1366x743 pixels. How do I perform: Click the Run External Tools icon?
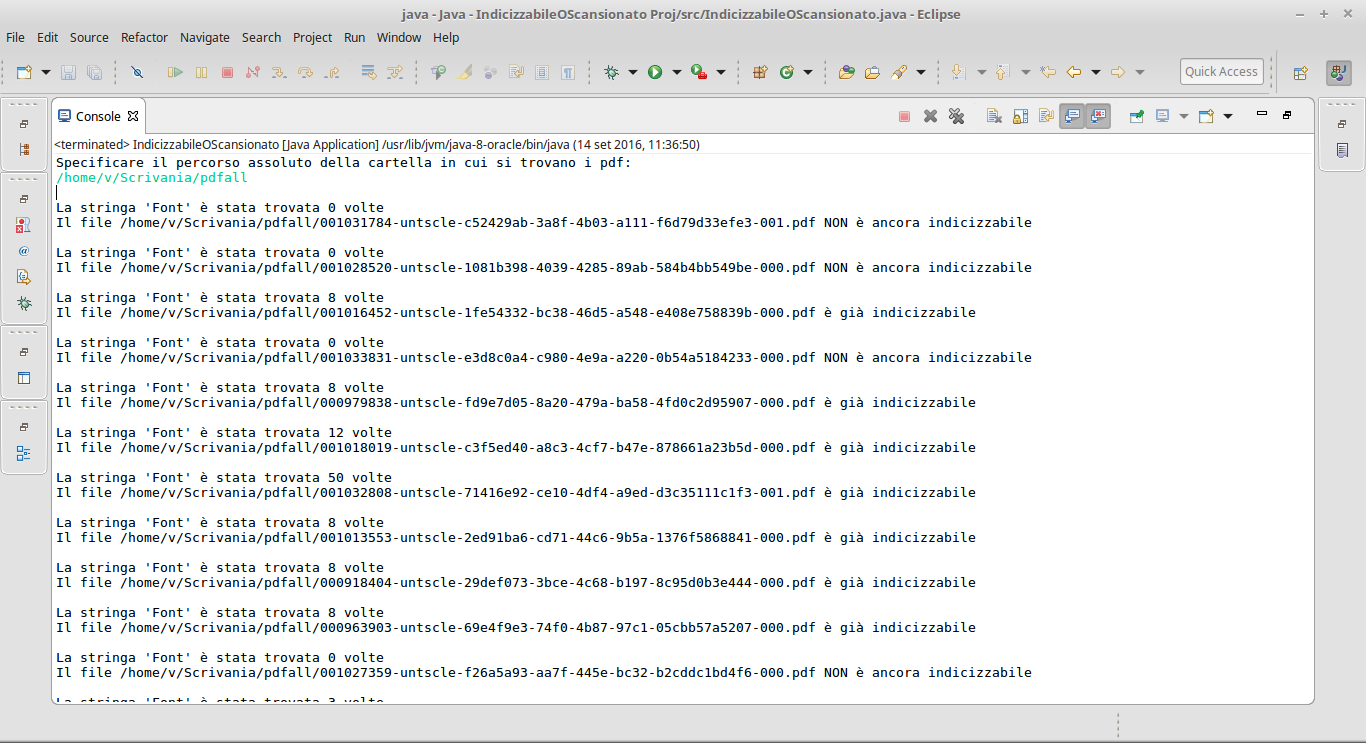click(x=699, y=72)
